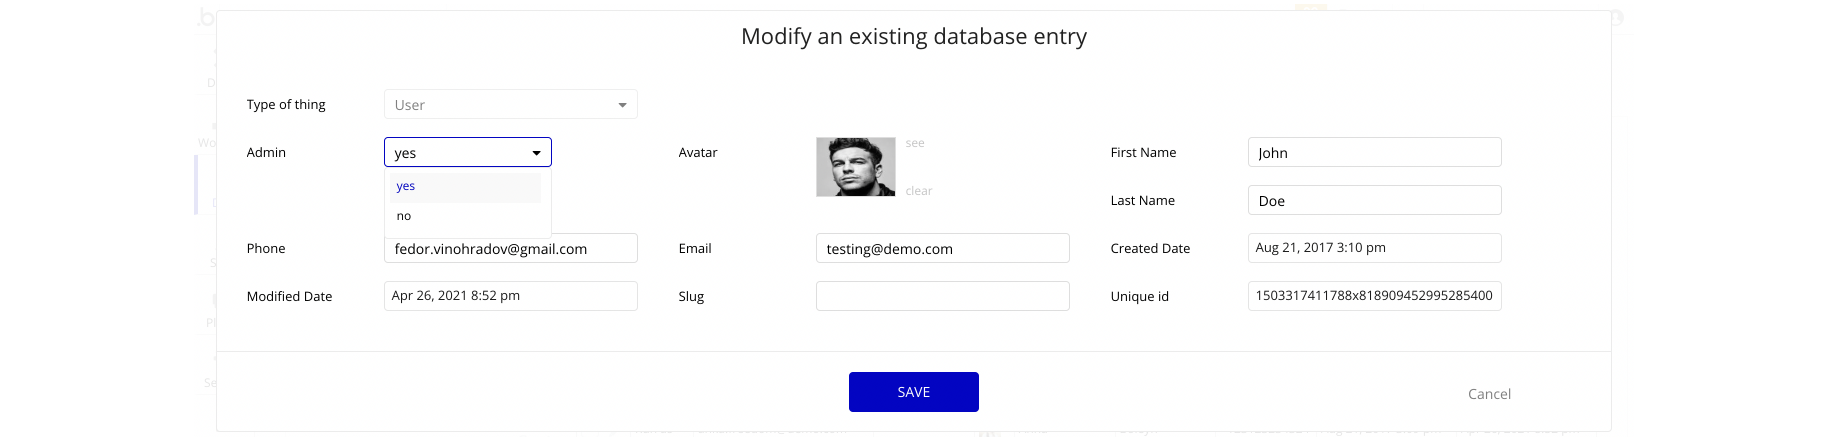Click the First Name field containing John
Image resolution: width=1830 pixels, height=444 pixels.
click(x=1373, y=153)
